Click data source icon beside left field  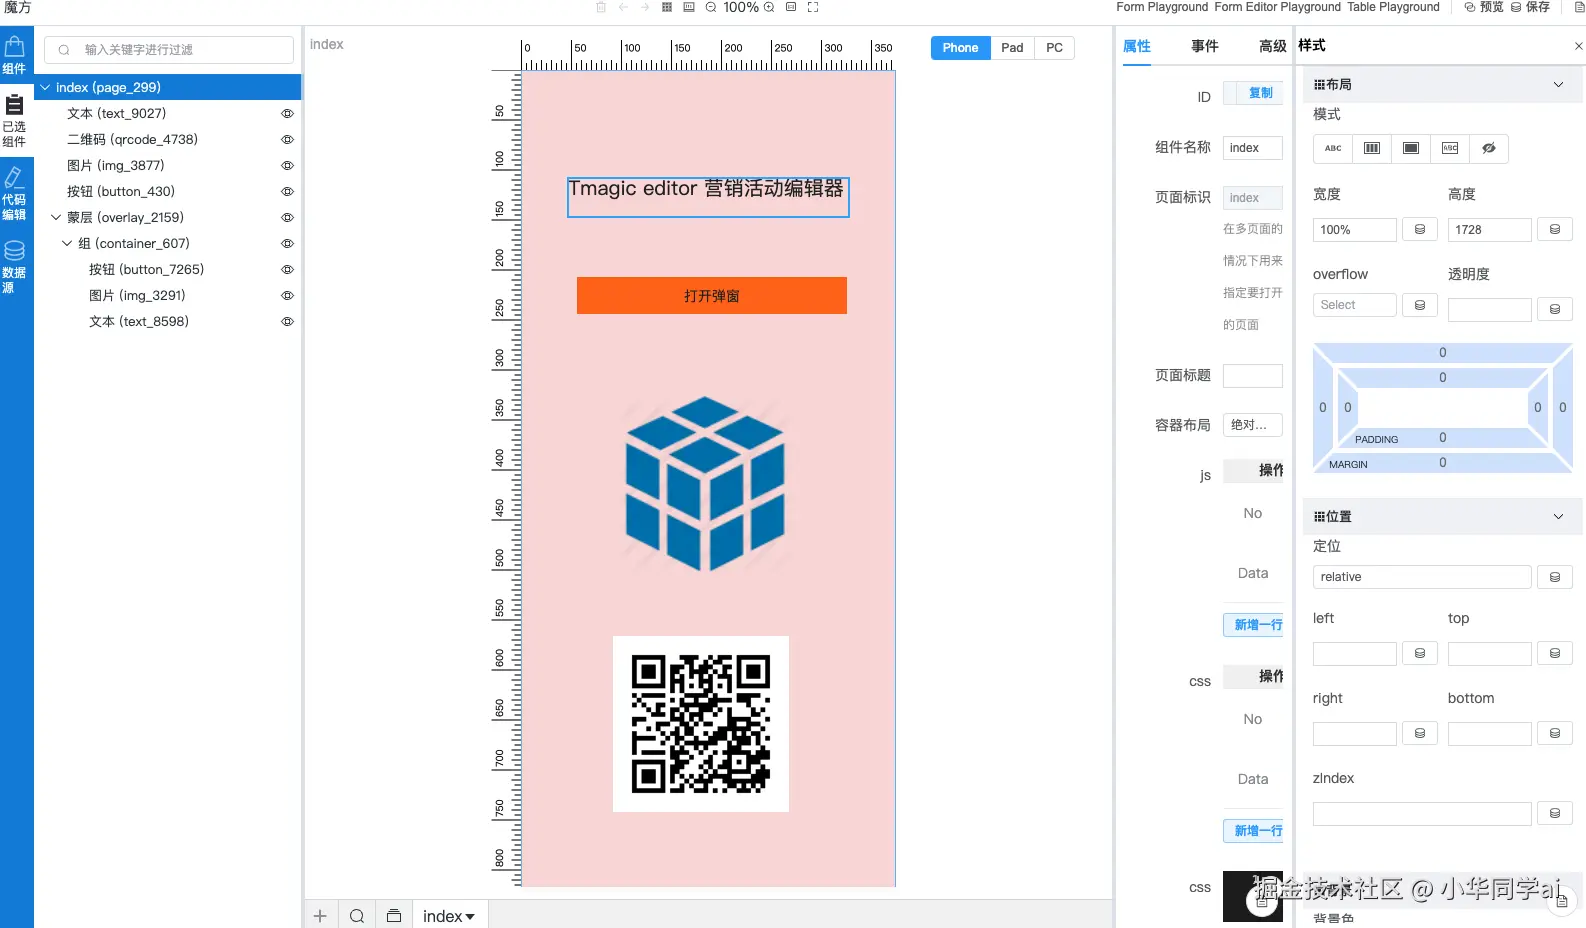(1420, 654)
